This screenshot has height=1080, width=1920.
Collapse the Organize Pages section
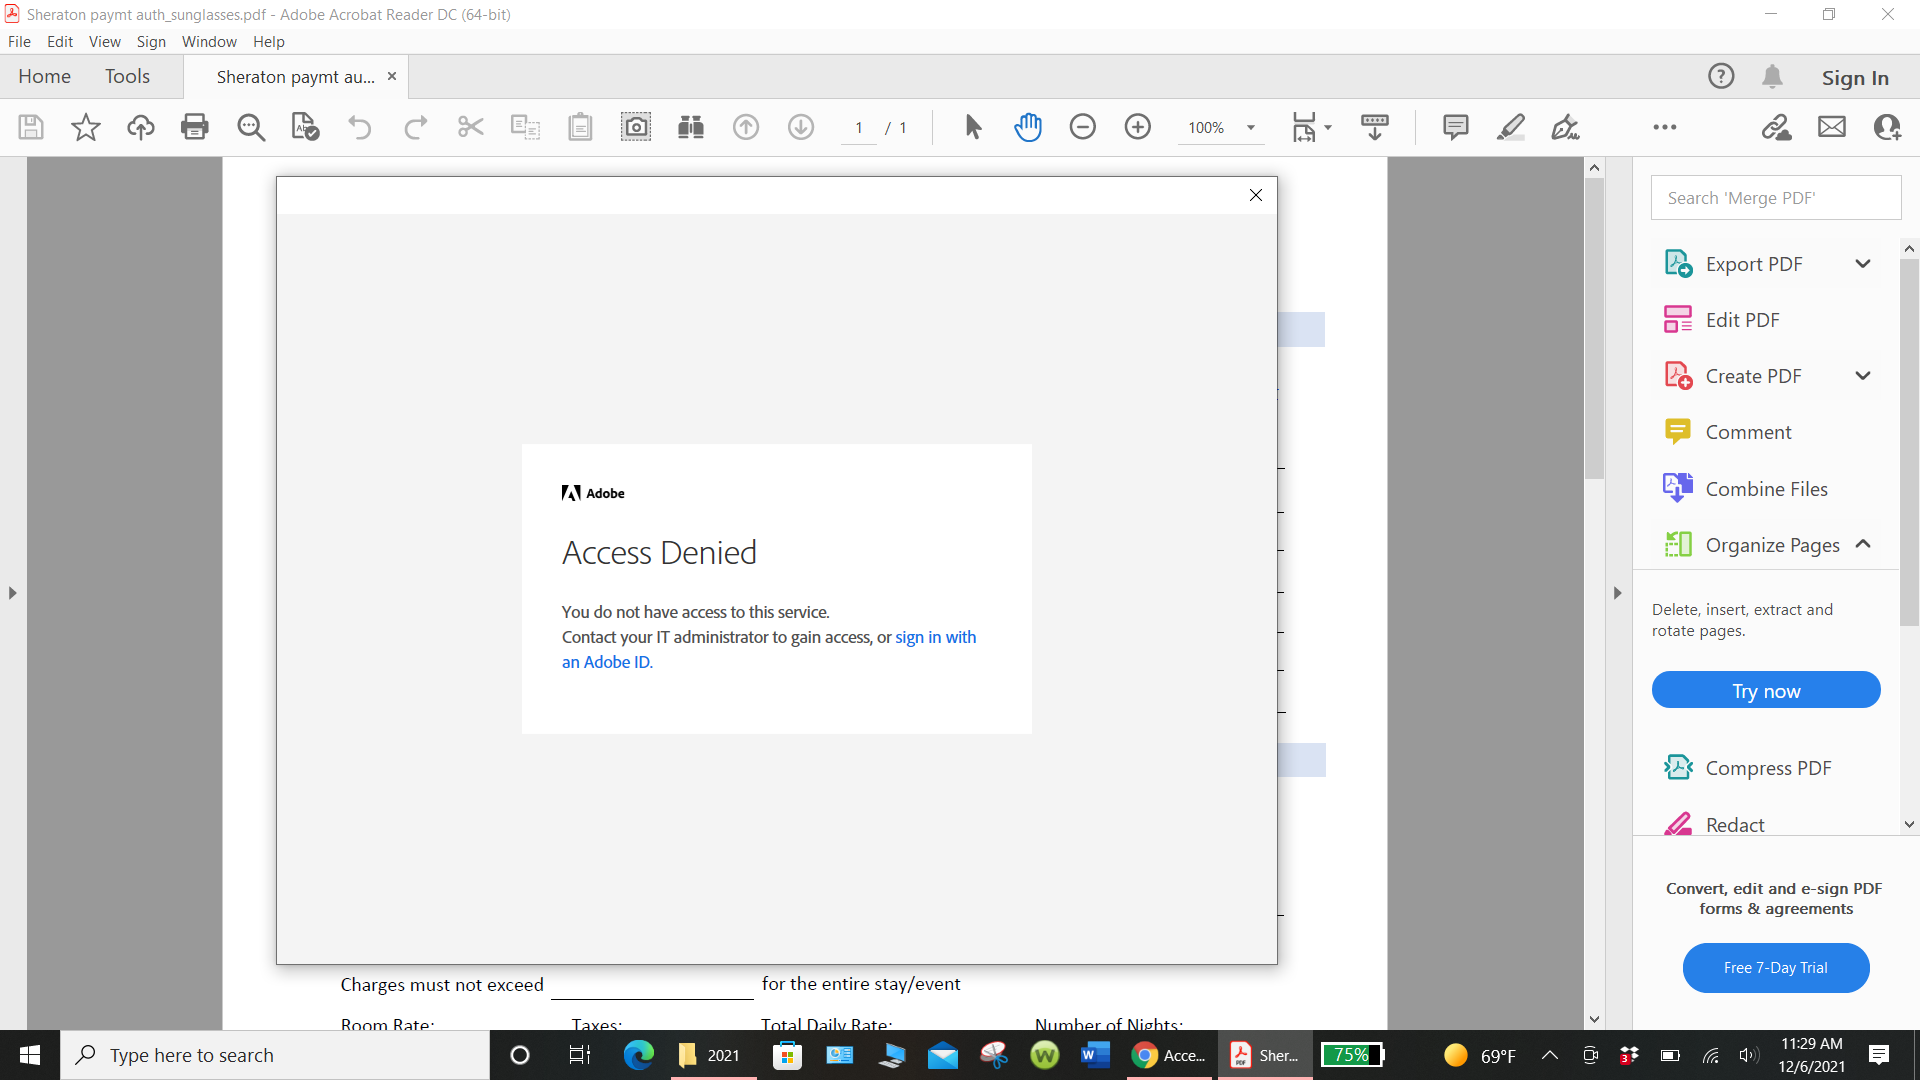(1864, 544)
